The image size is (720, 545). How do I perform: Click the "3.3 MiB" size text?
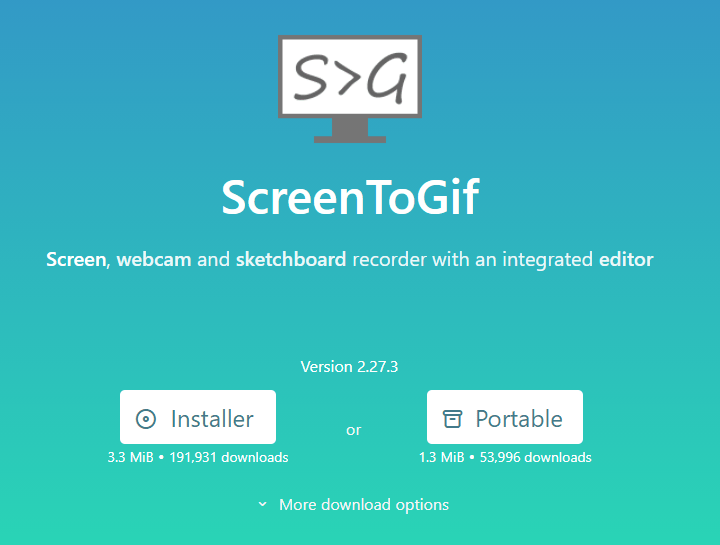(x=130, y=457)
